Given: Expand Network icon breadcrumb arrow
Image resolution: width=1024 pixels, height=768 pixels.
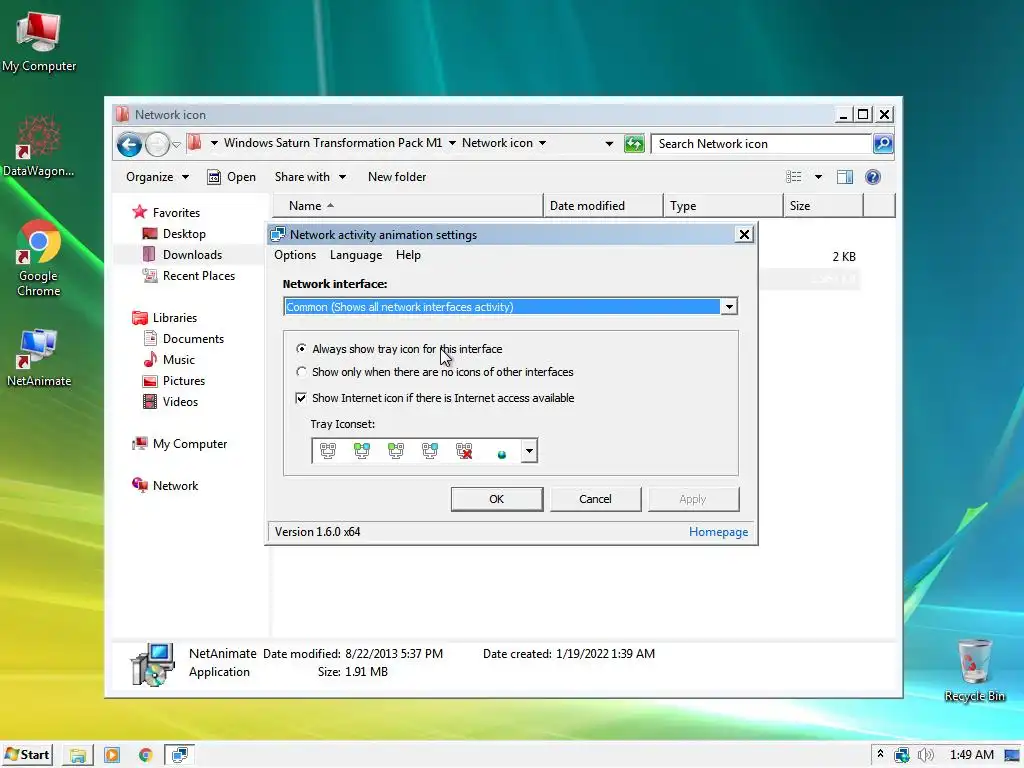Looking at the screenshot, I should pyautogui.click(x=542, y=143).
